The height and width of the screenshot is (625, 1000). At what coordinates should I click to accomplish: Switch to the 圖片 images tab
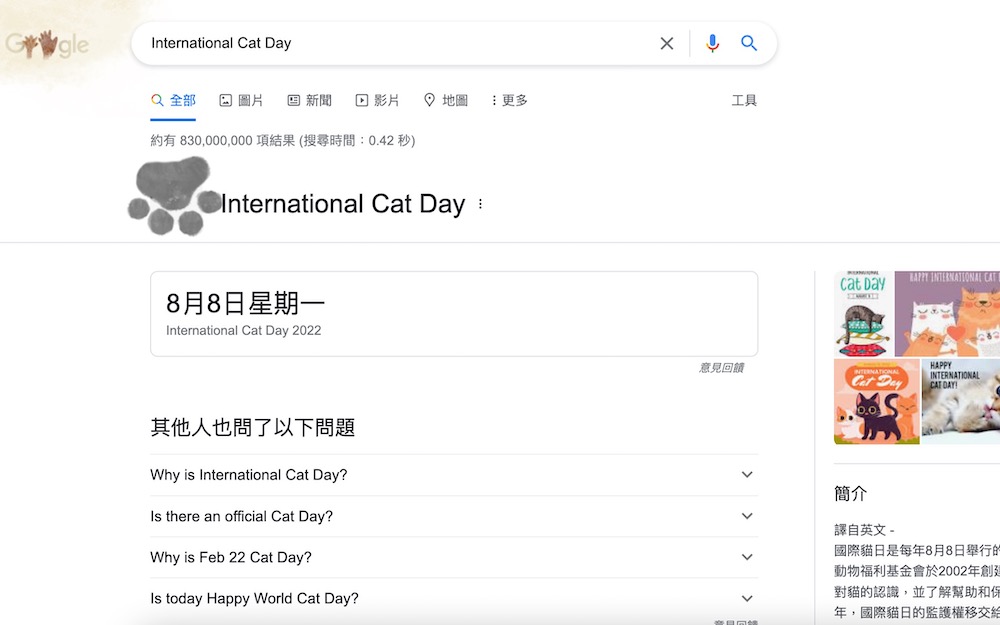(241, 100)
